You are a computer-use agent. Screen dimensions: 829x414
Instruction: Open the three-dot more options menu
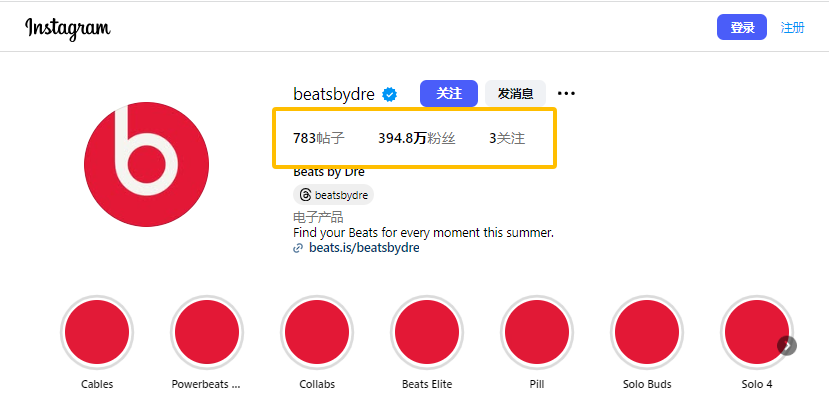point(566,94)
